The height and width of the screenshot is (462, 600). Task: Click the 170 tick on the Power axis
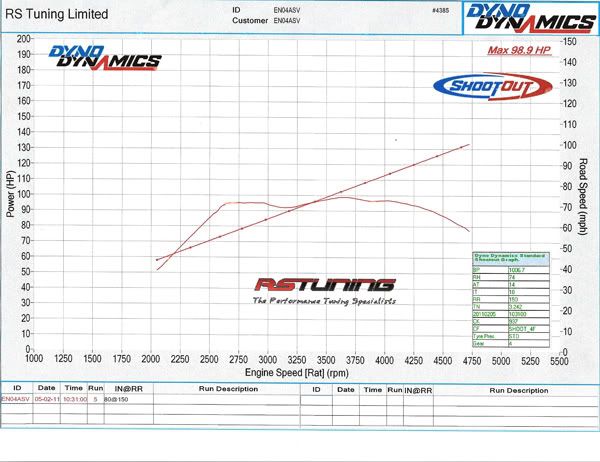[23, 85]
